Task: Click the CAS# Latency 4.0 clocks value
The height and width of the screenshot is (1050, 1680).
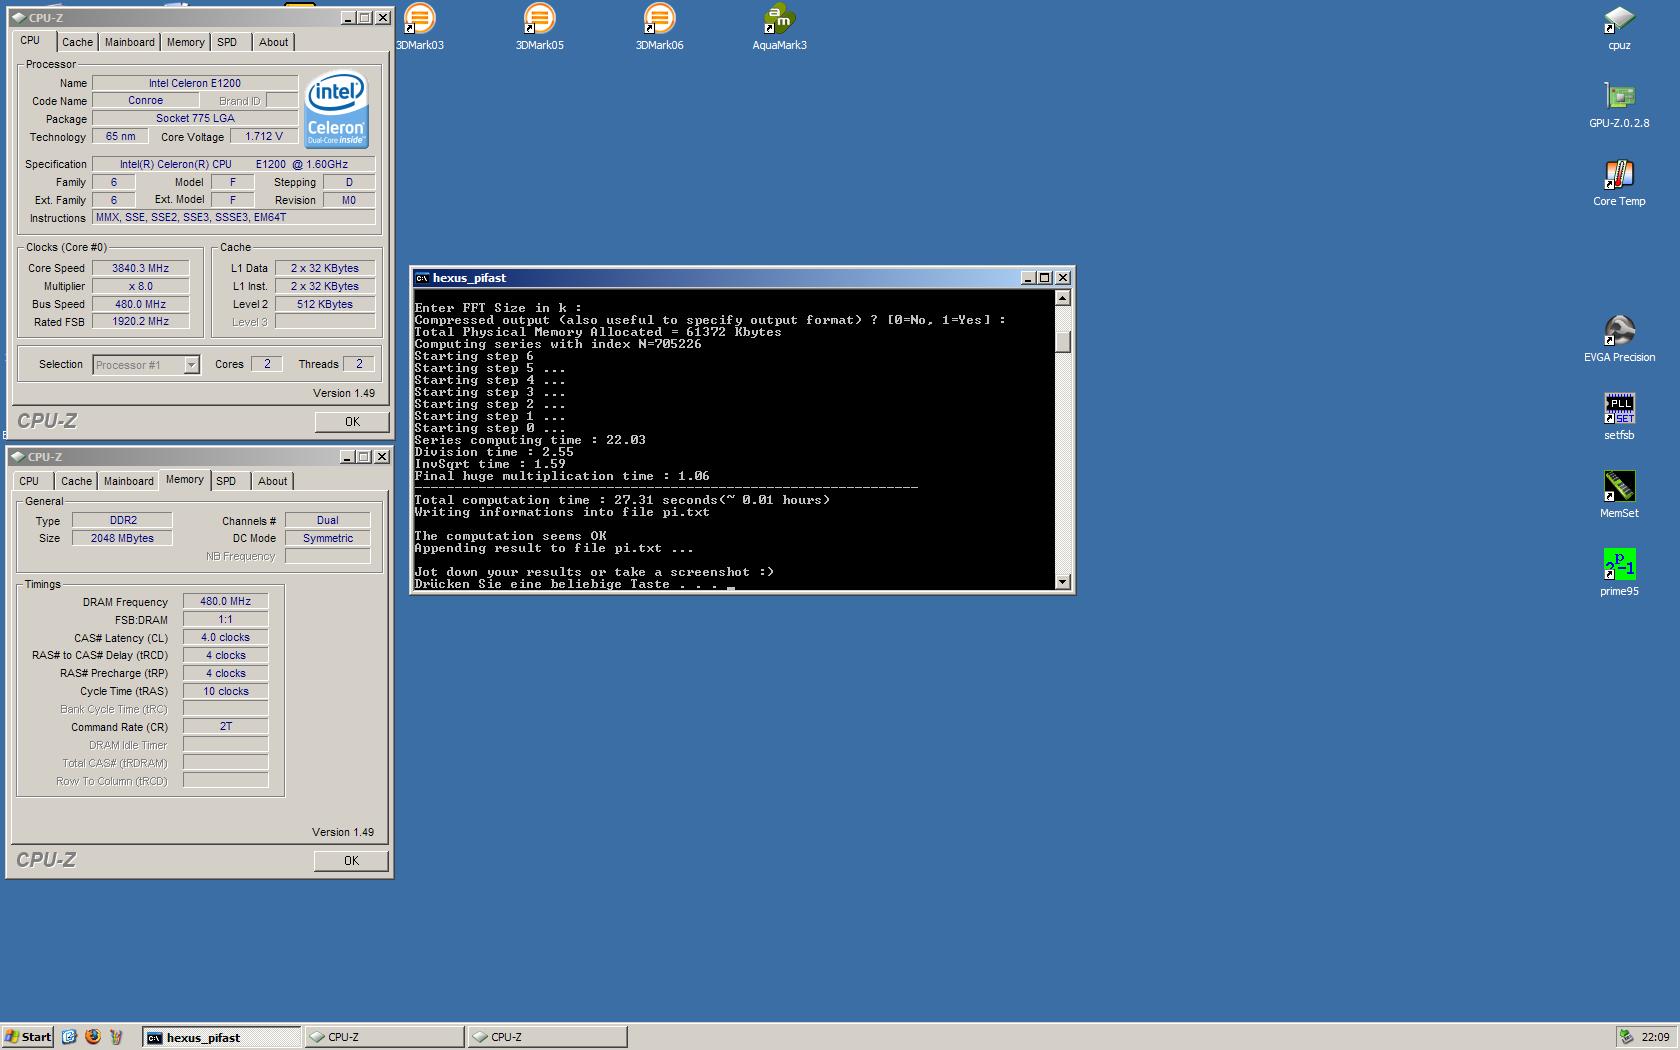Action: coord(225,638)
